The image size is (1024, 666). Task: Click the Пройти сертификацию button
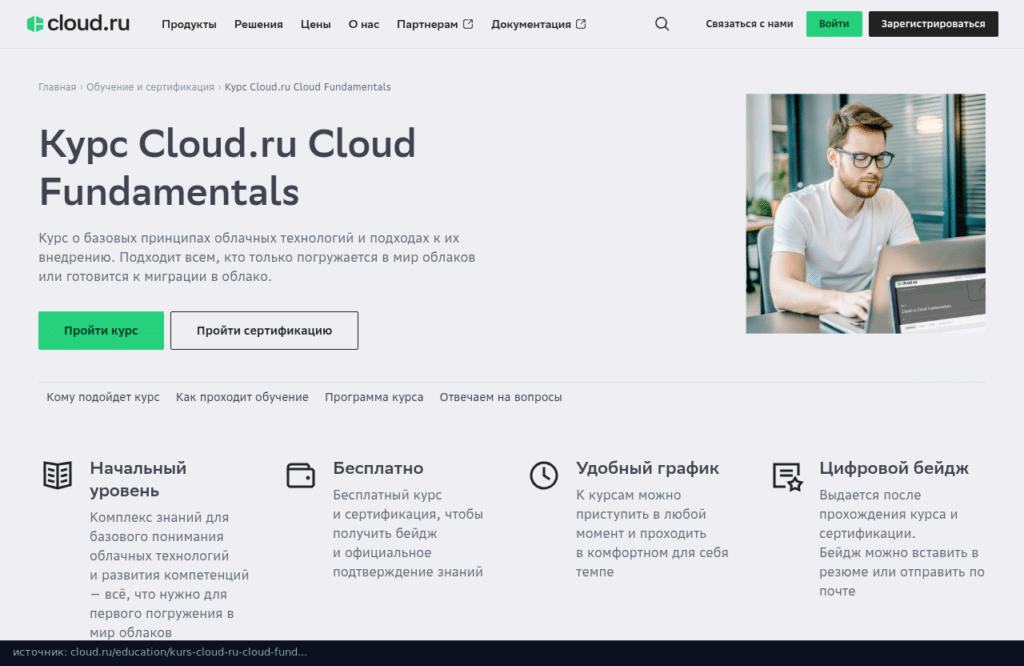pyautogui.click(x=264, y=330)
